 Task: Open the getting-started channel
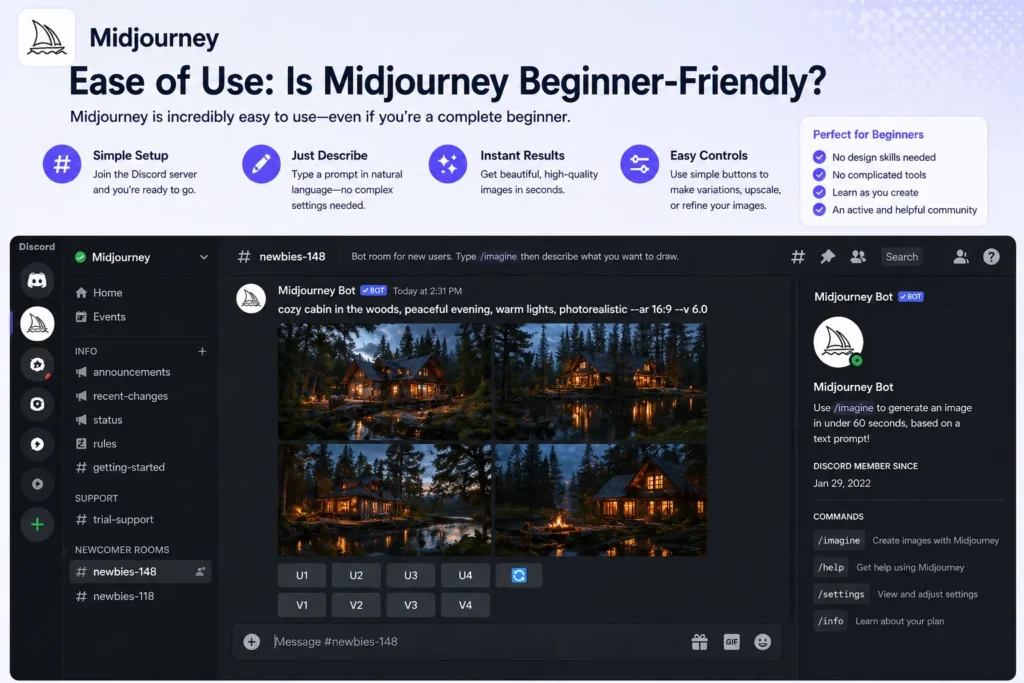(140, 468)
